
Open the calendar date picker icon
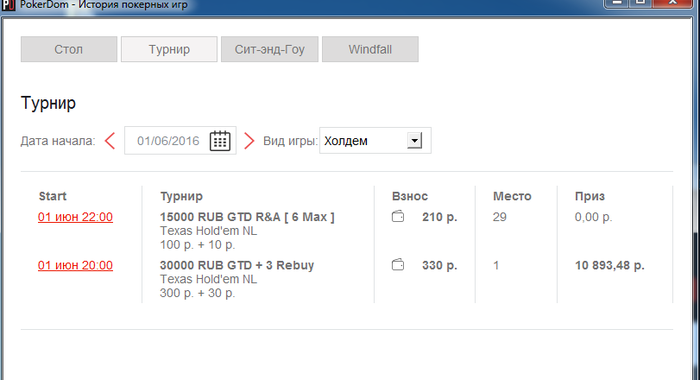[220, 141]
